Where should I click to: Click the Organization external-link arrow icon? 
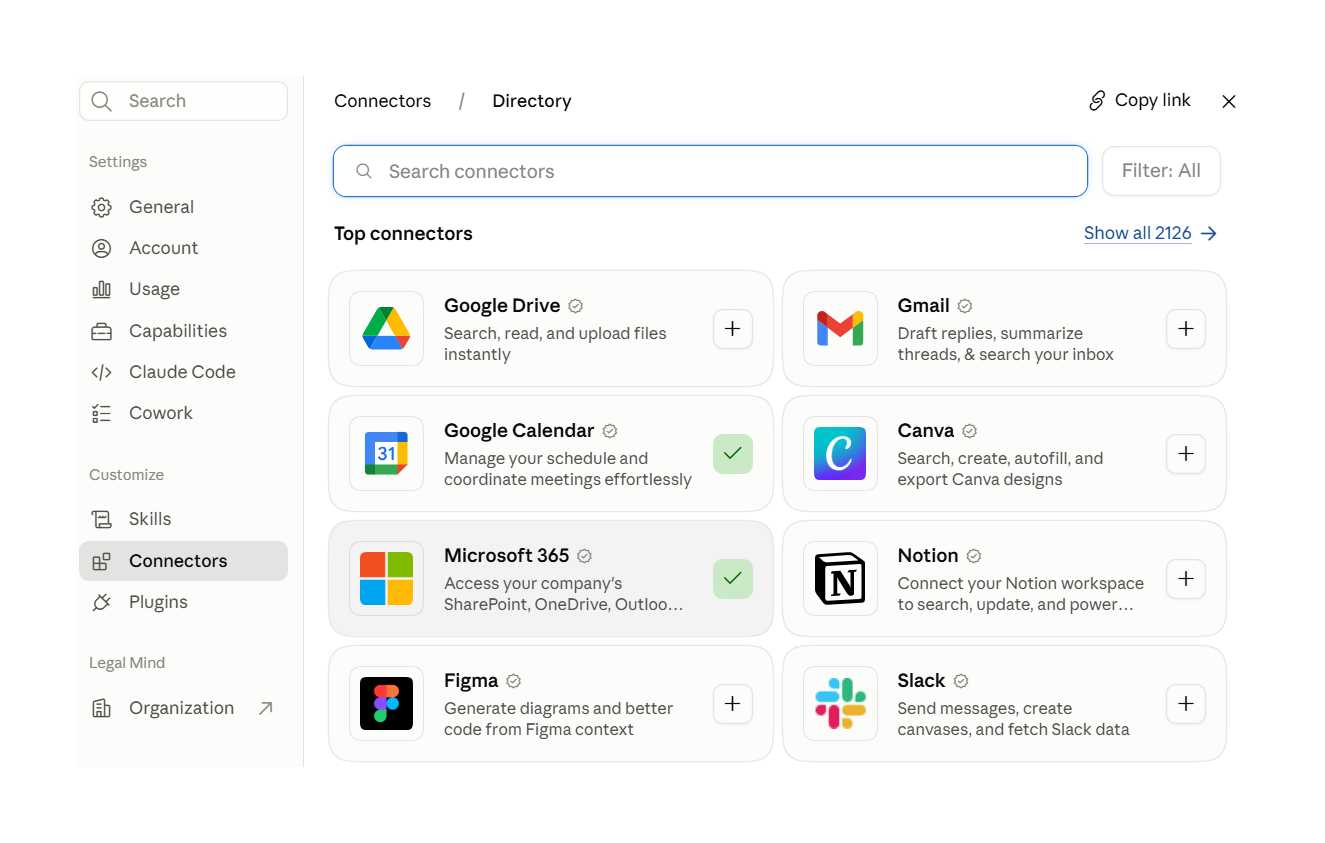265,708
